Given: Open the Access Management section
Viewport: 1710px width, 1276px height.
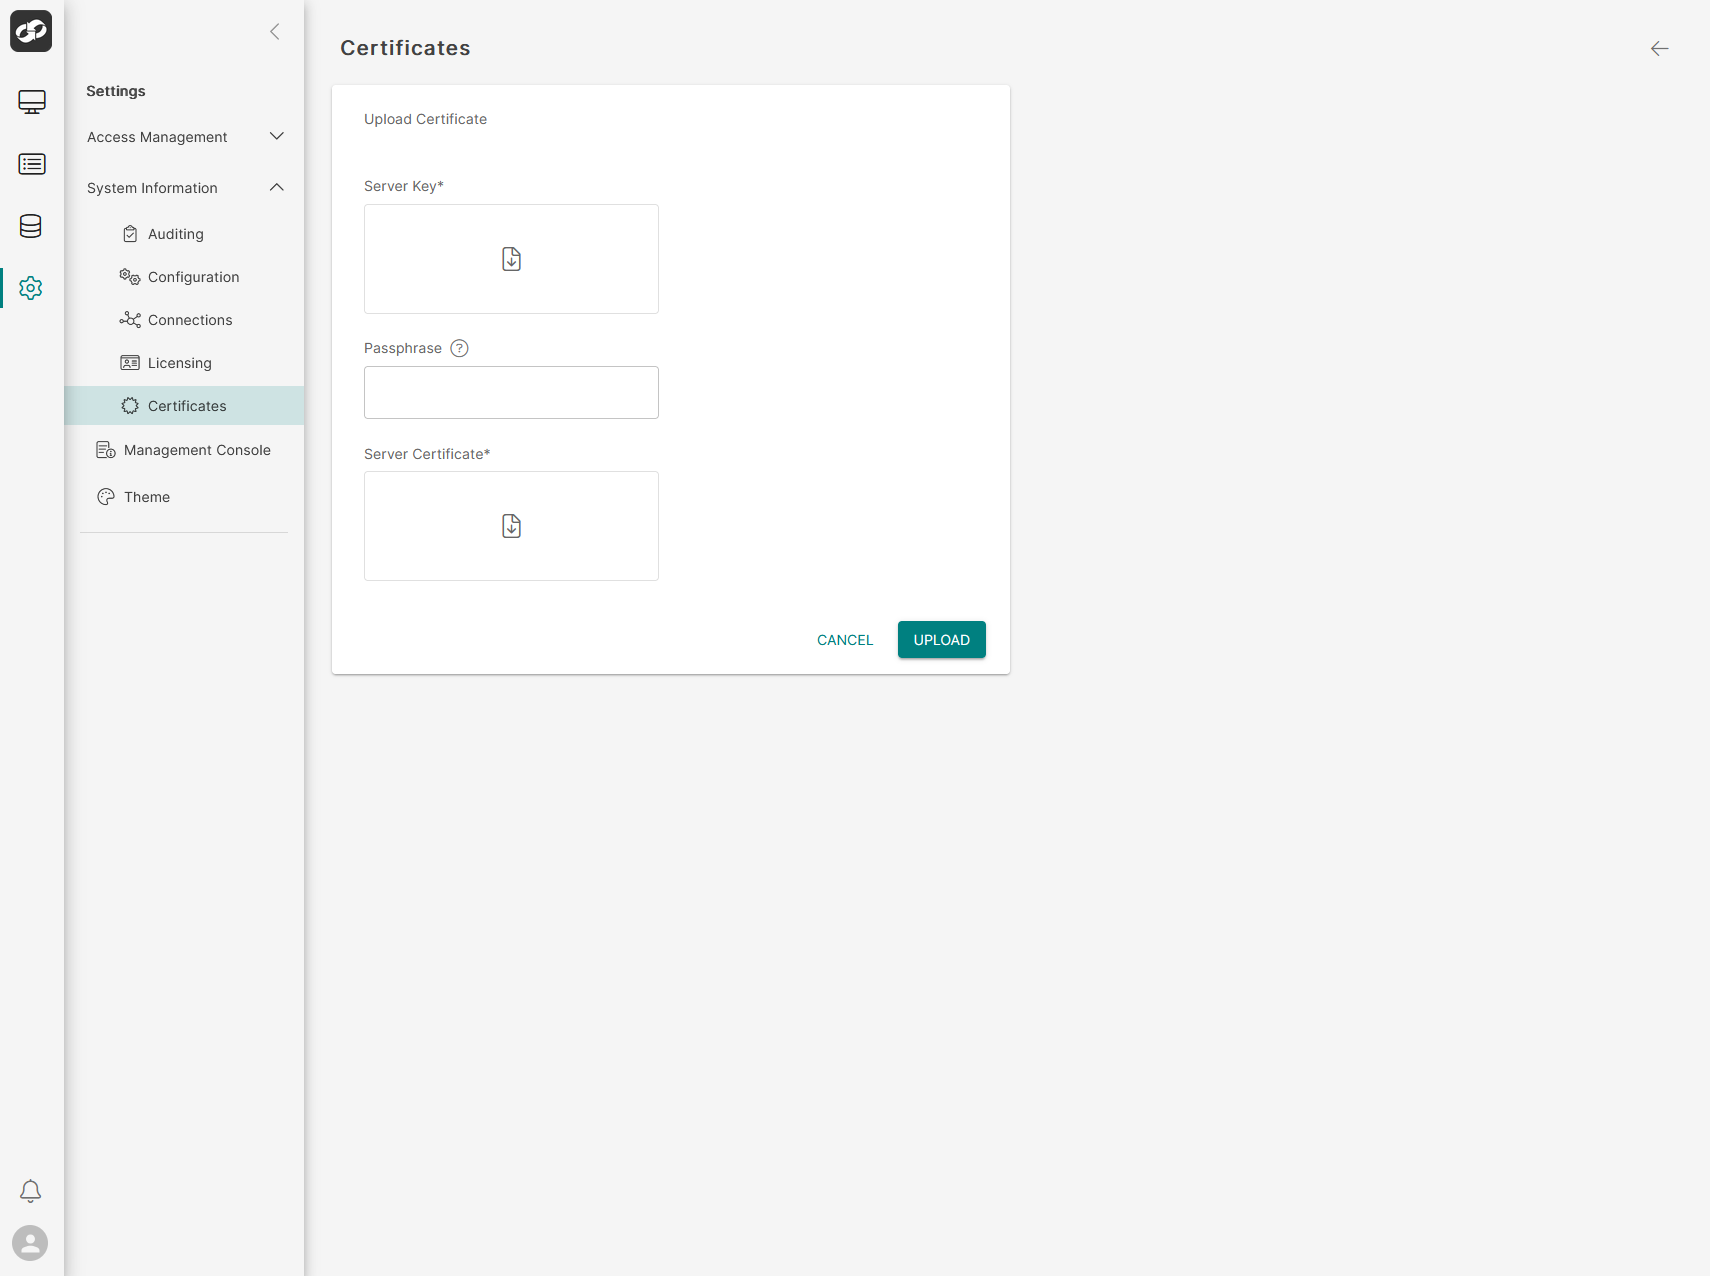Looking at the screenshot, I should [x=184, y=137].
